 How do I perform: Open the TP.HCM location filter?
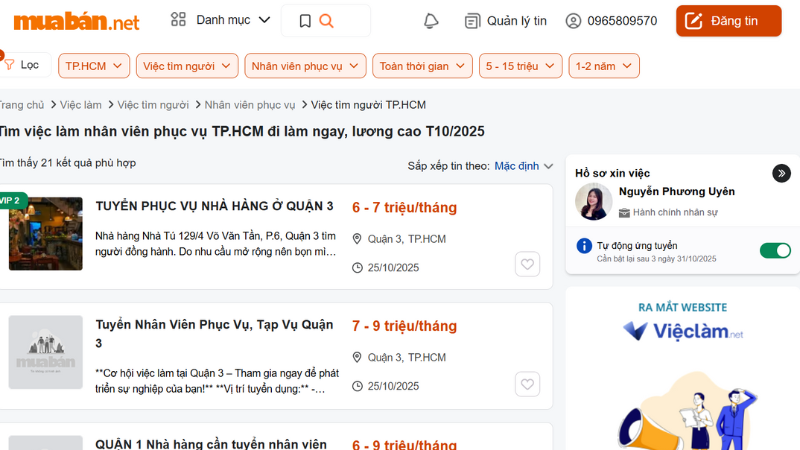[94, 66]
